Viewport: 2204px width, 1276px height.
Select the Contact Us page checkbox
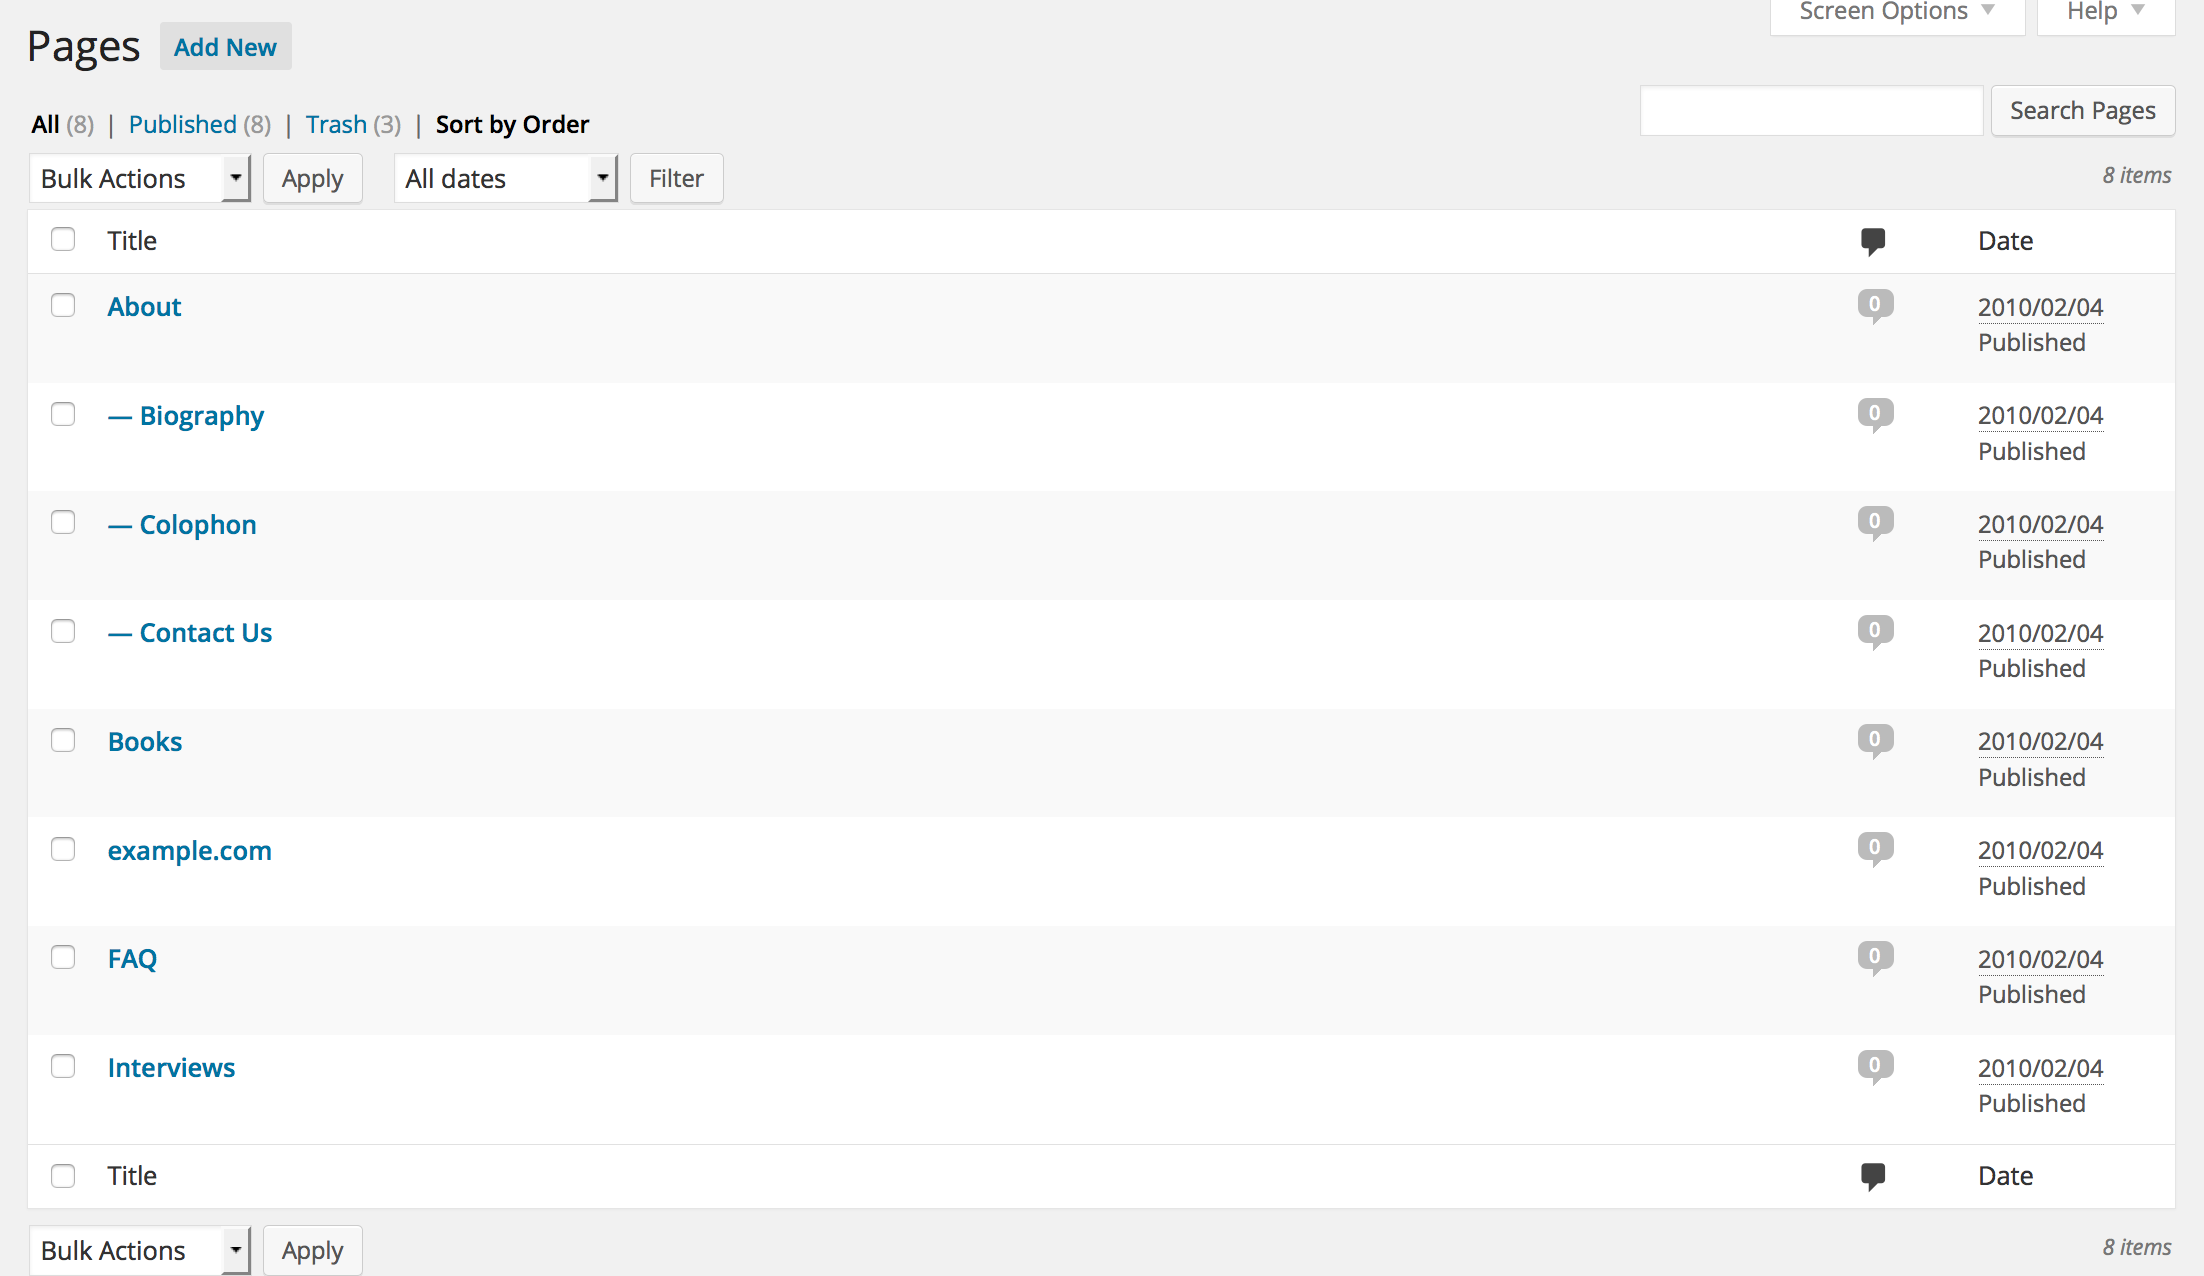(x=63, y=632)
